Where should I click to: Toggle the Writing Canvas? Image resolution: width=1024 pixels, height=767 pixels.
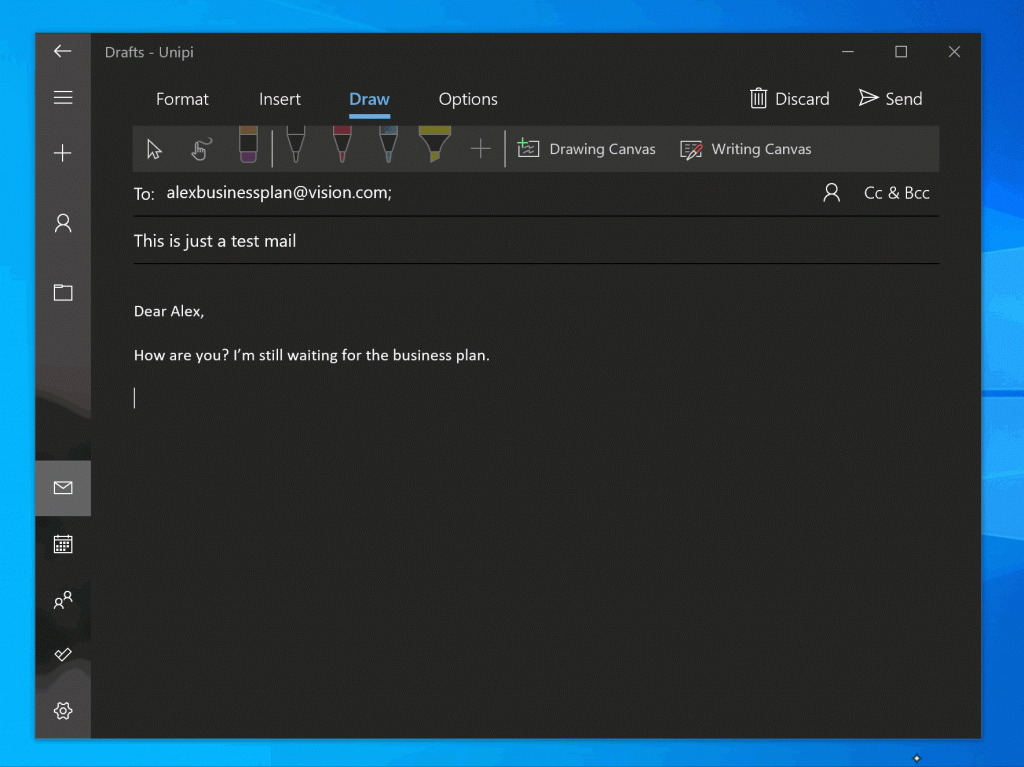(746, 148)
